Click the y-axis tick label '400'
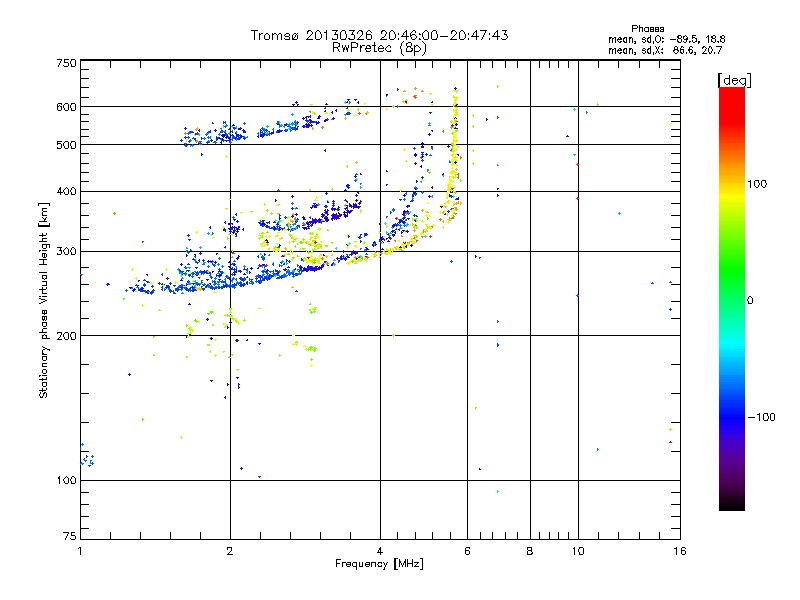 coord(66,192)
